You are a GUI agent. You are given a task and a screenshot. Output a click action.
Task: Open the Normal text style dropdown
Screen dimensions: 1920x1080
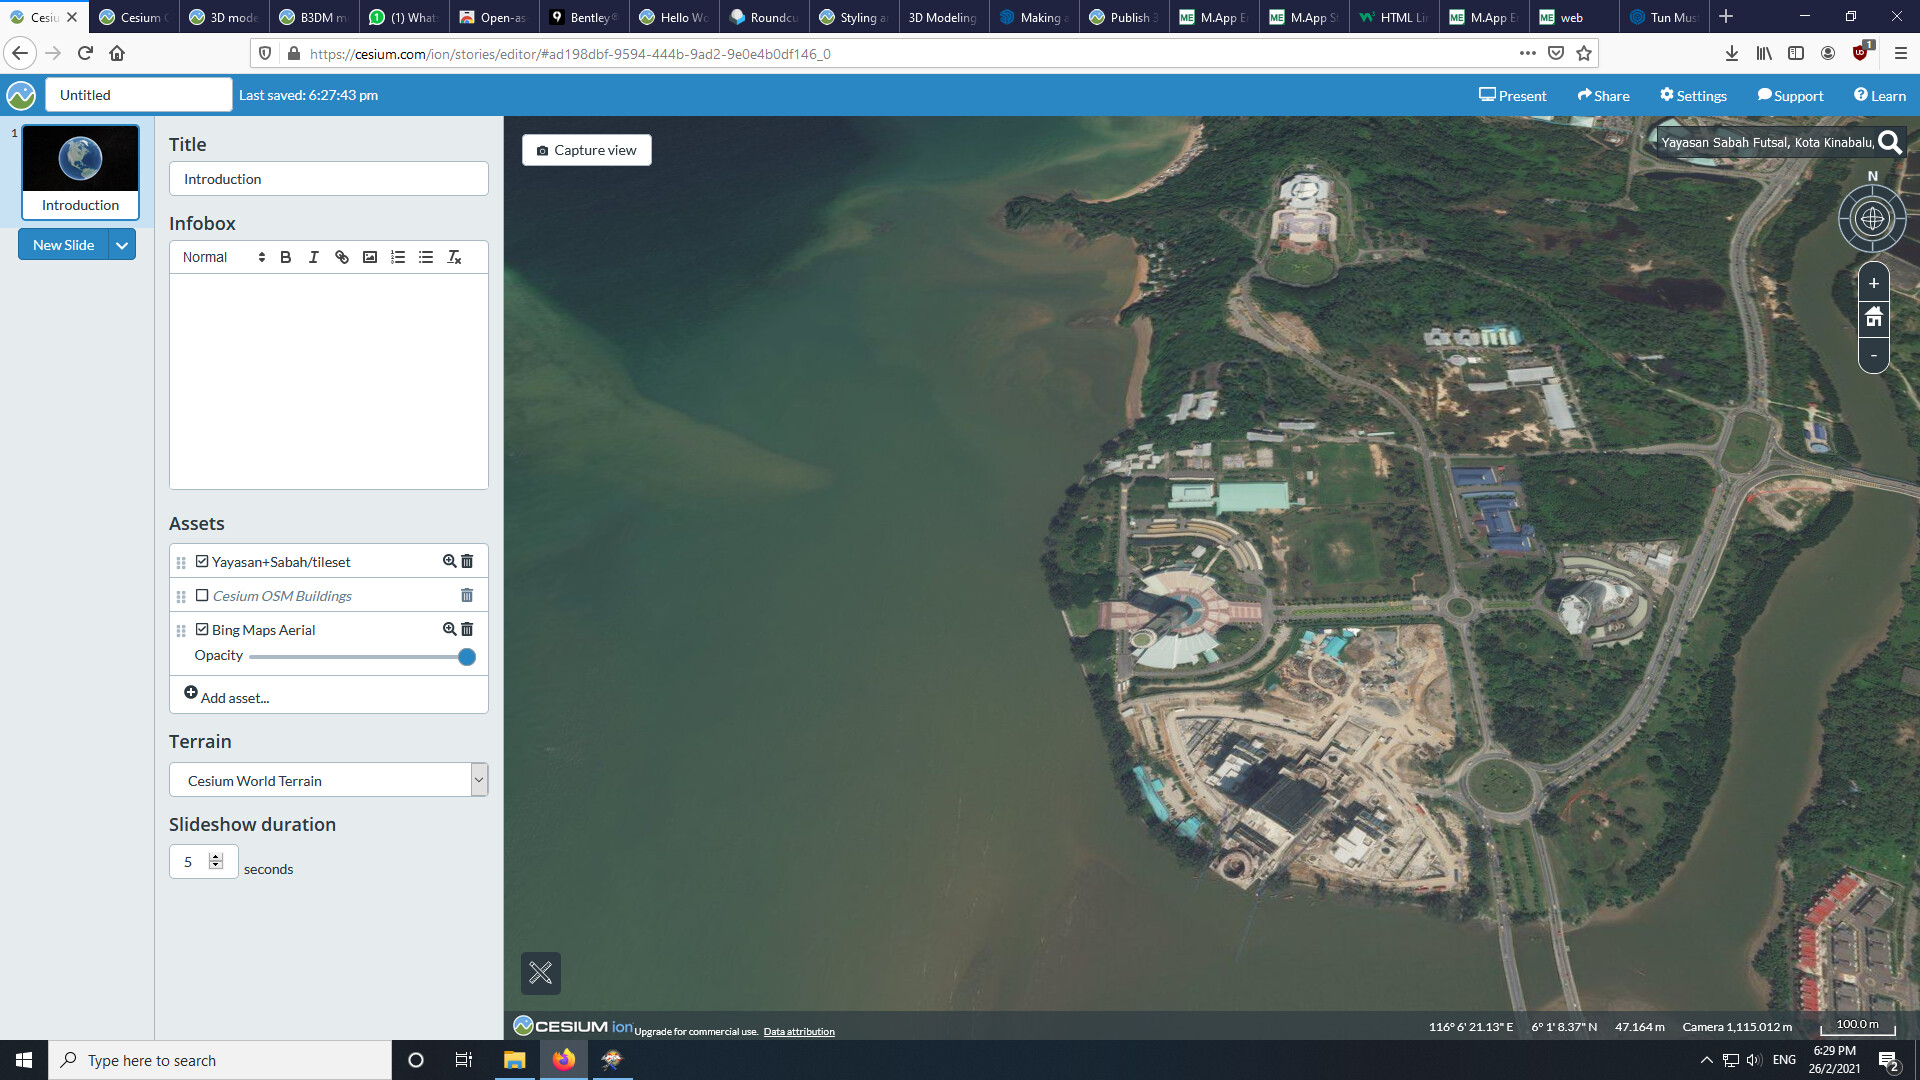point(223,258)
